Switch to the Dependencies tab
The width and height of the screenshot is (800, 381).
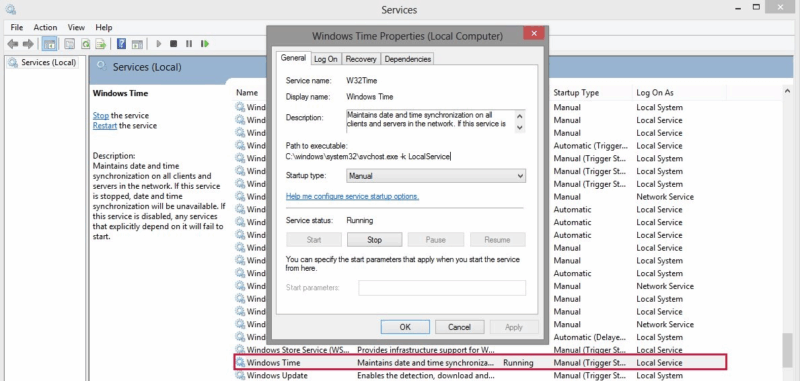point(408,59)
